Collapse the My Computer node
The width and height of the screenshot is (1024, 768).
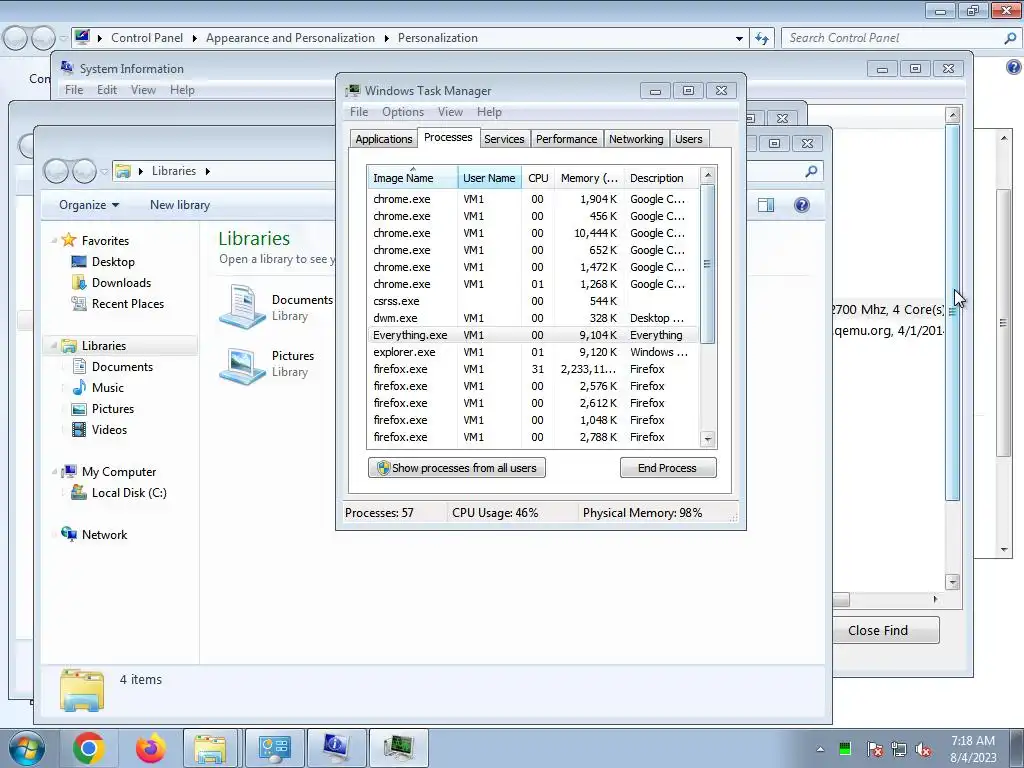click(x=54, y=472)
